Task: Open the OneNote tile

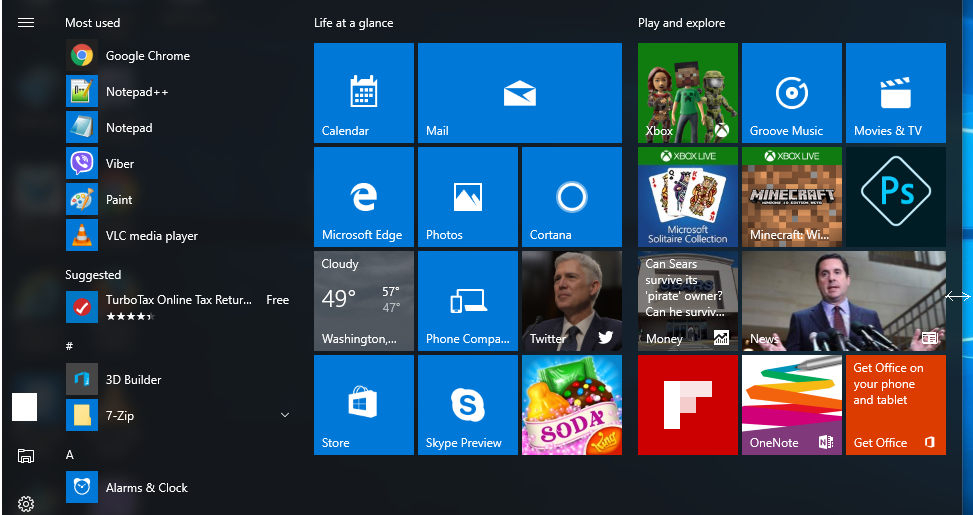Action: point(792,405)
